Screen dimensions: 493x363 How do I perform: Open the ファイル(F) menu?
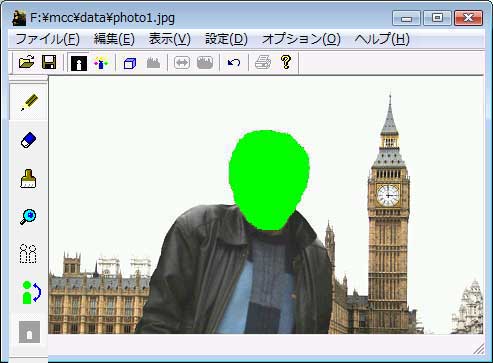click(47, 39)
